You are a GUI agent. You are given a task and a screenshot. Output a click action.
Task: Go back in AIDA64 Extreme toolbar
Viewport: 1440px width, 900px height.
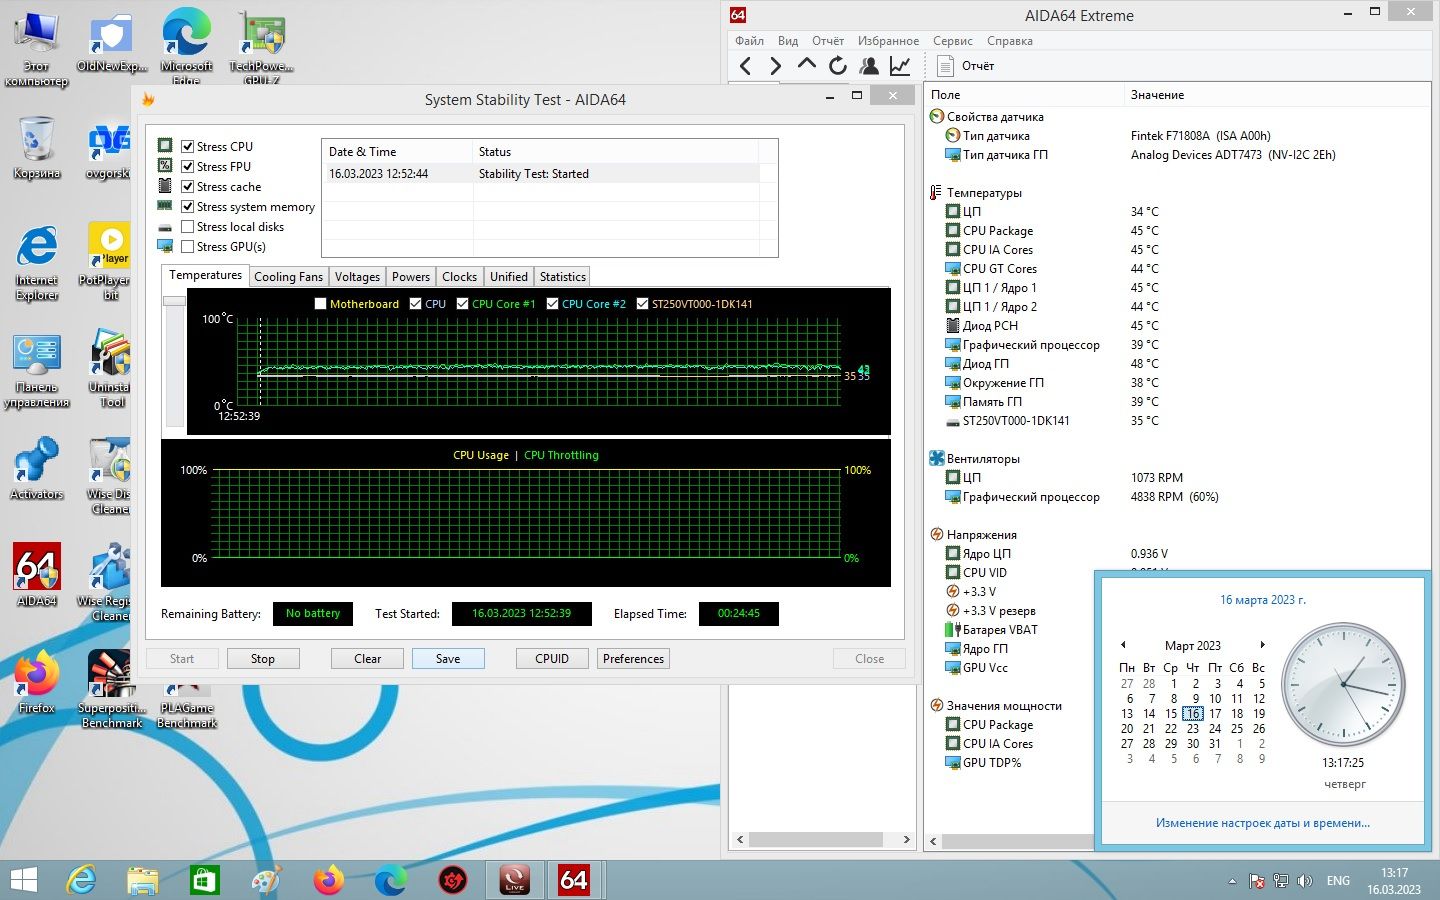coord(745,66)
